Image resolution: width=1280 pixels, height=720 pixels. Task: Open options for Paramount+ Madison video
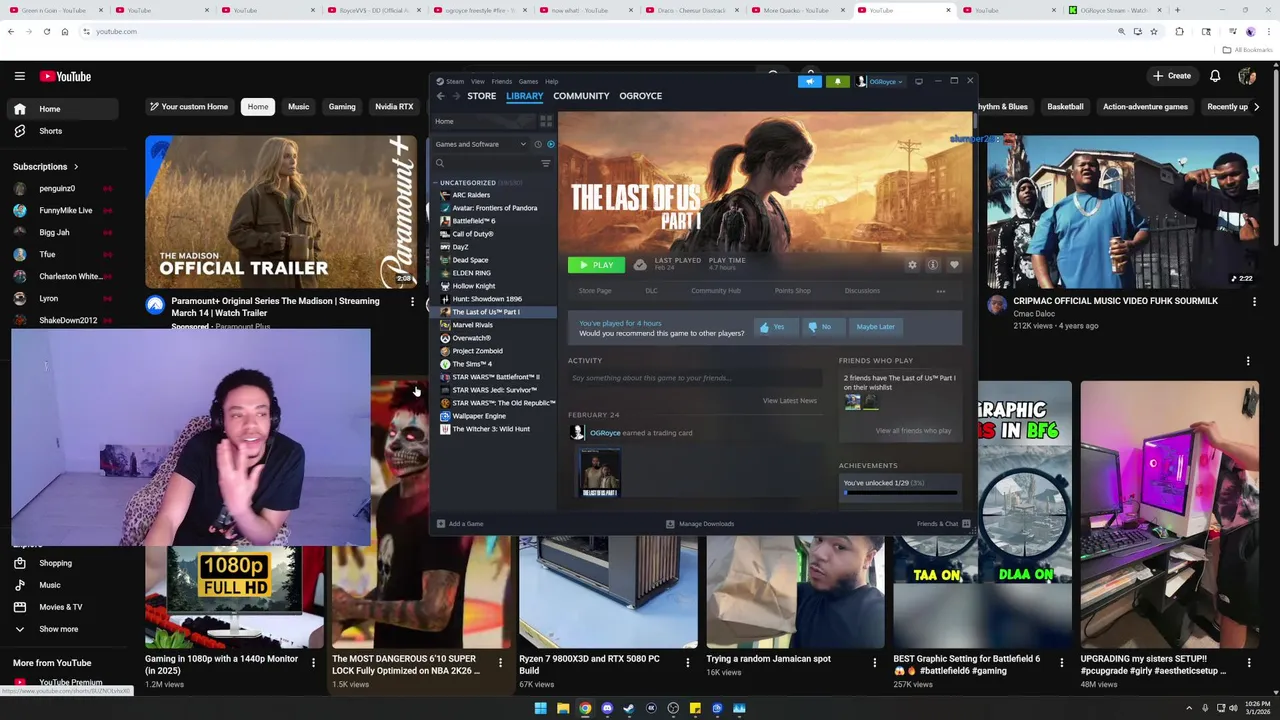412,301
